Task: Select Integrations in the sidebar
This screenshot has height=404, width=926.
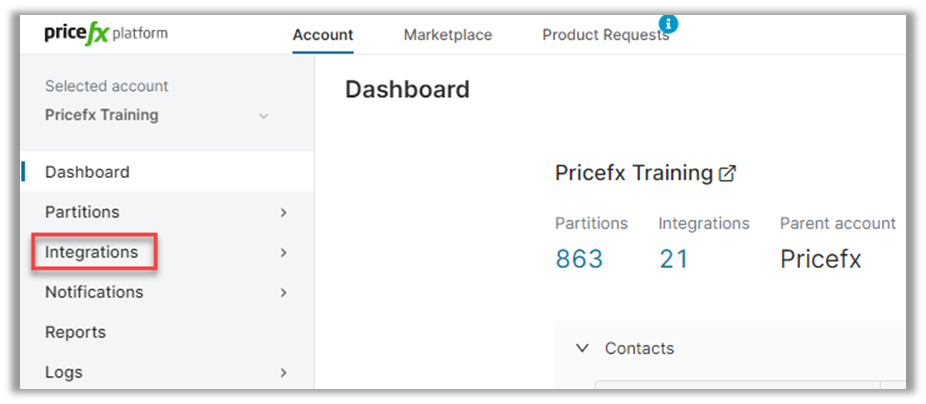Action: (91, 252)
